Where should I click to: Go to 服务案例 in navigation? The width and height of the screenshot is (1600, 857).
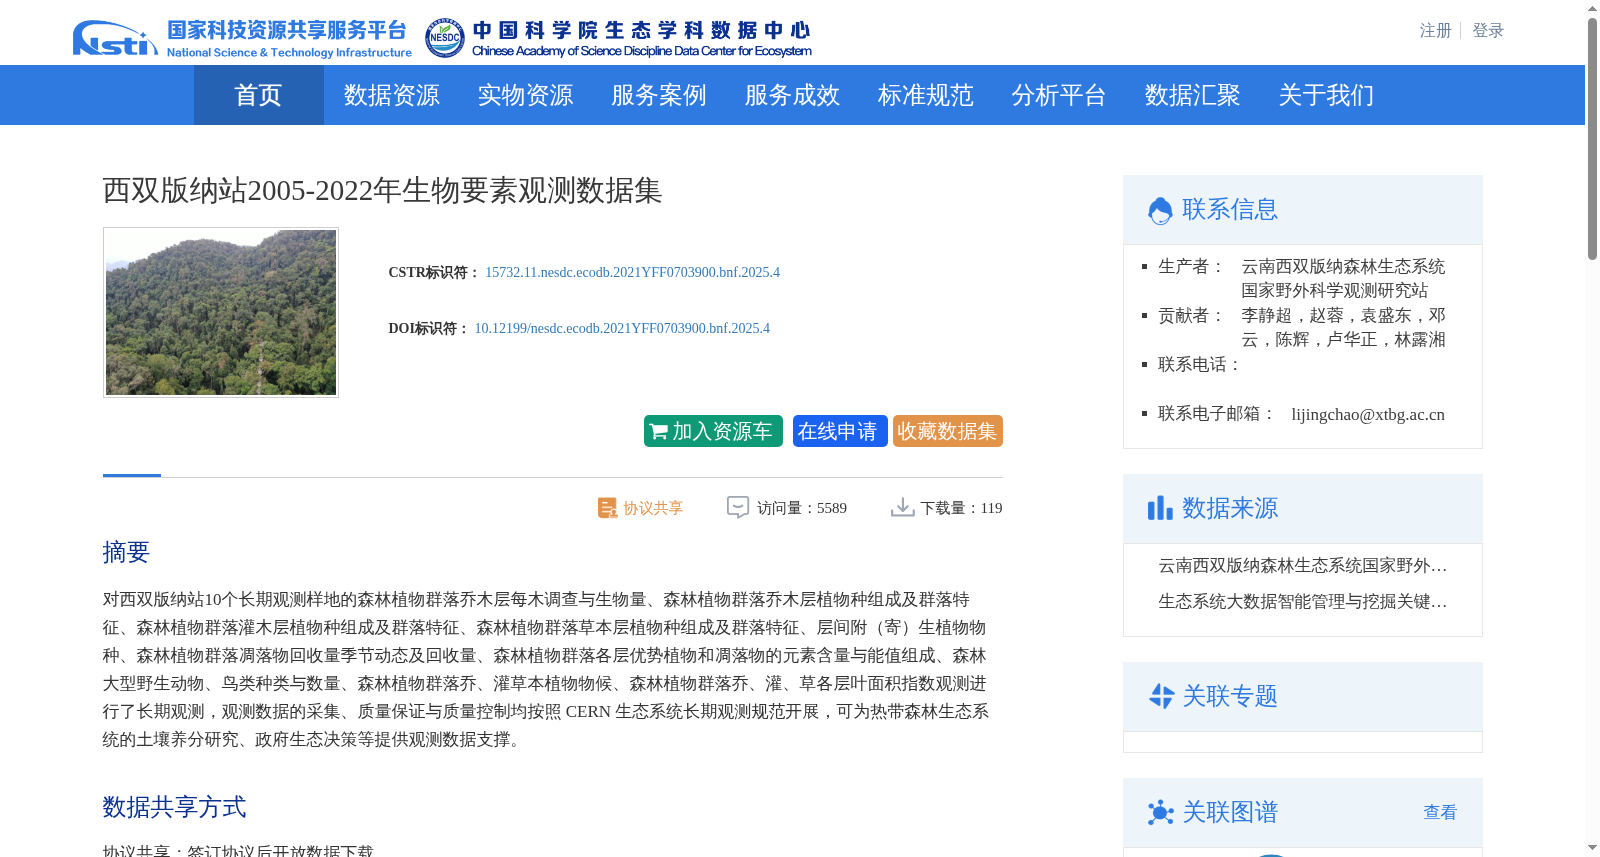659,95
